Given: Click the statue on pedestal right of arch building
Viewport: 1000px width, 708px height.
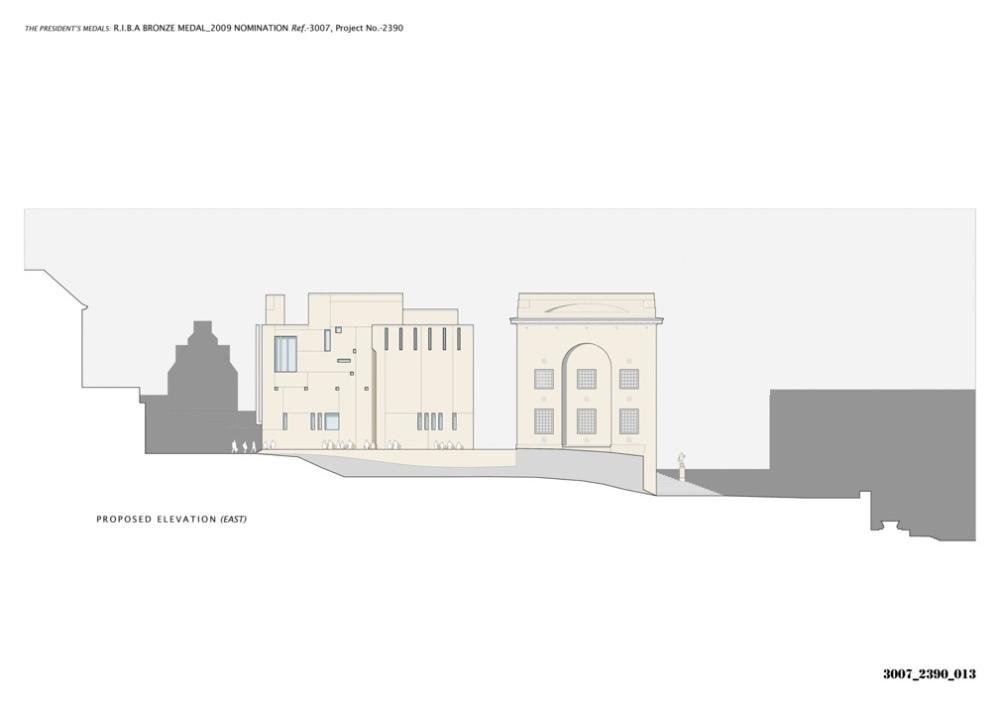Looking at the screenshot, I should pos(682,466).
